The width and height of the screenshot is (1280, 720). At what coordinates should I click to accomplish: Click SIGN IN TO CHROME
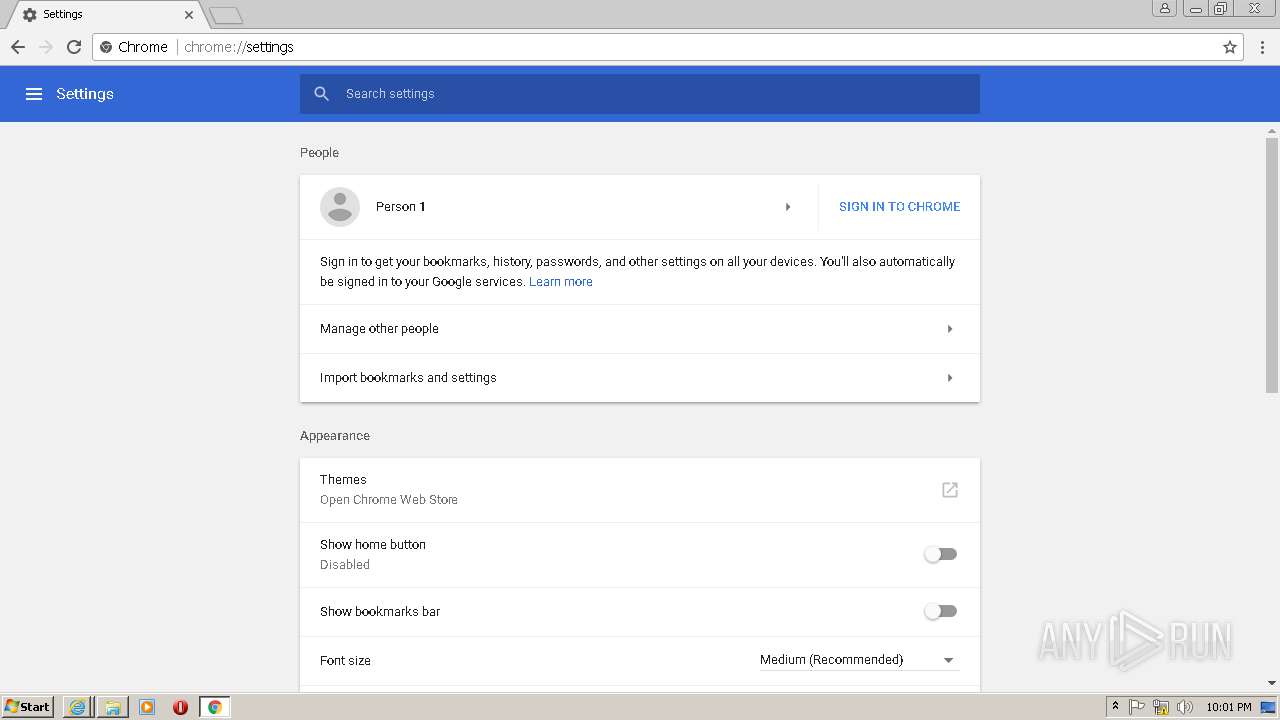click(899, 207)
